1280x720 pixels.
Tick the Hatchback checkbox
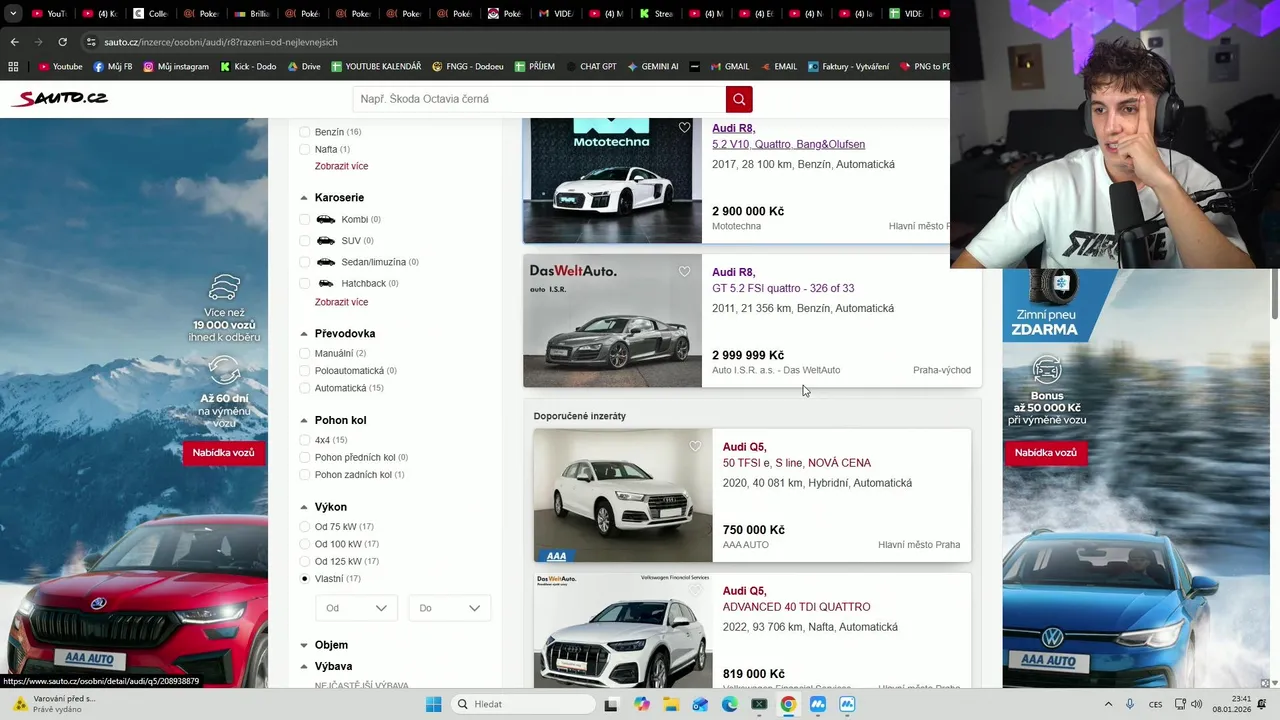[305, 283]
